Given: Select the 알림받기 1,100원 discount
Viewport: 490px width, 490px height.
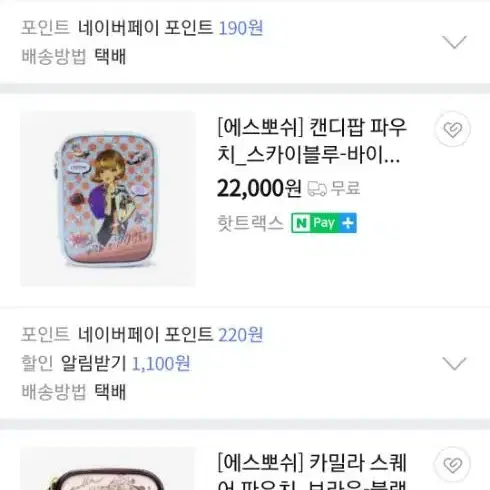Looking at the screenshot, I should pyautogui.click(x=125, y=363).
